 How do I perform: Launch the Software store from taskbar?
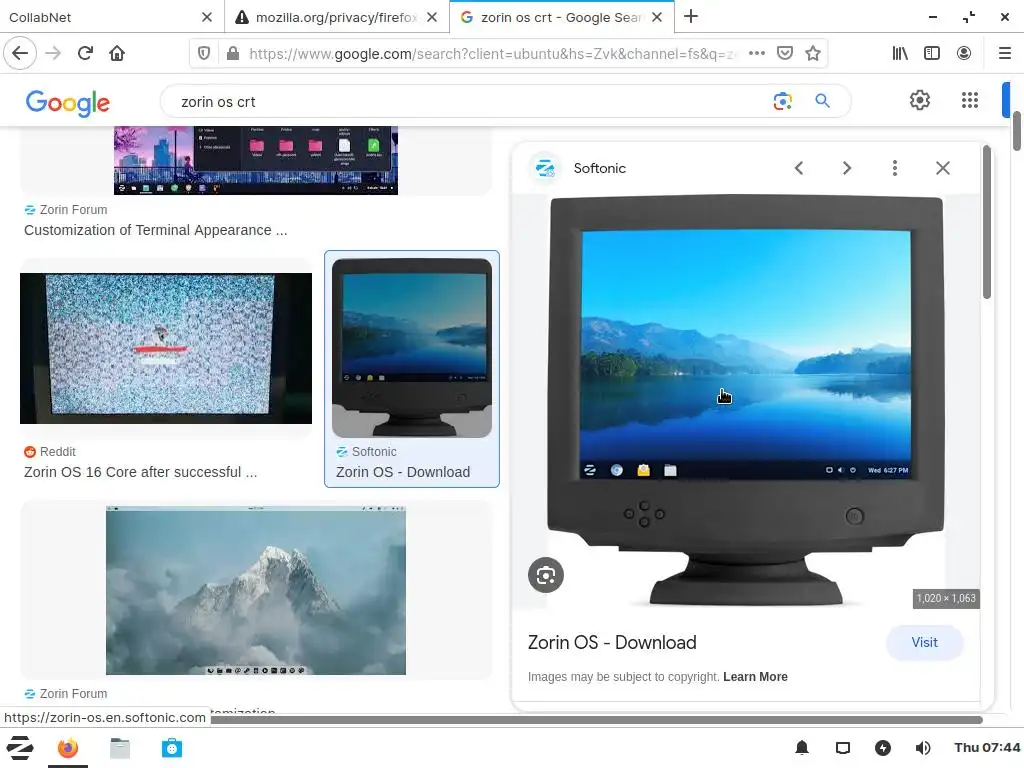coord(172,748)
